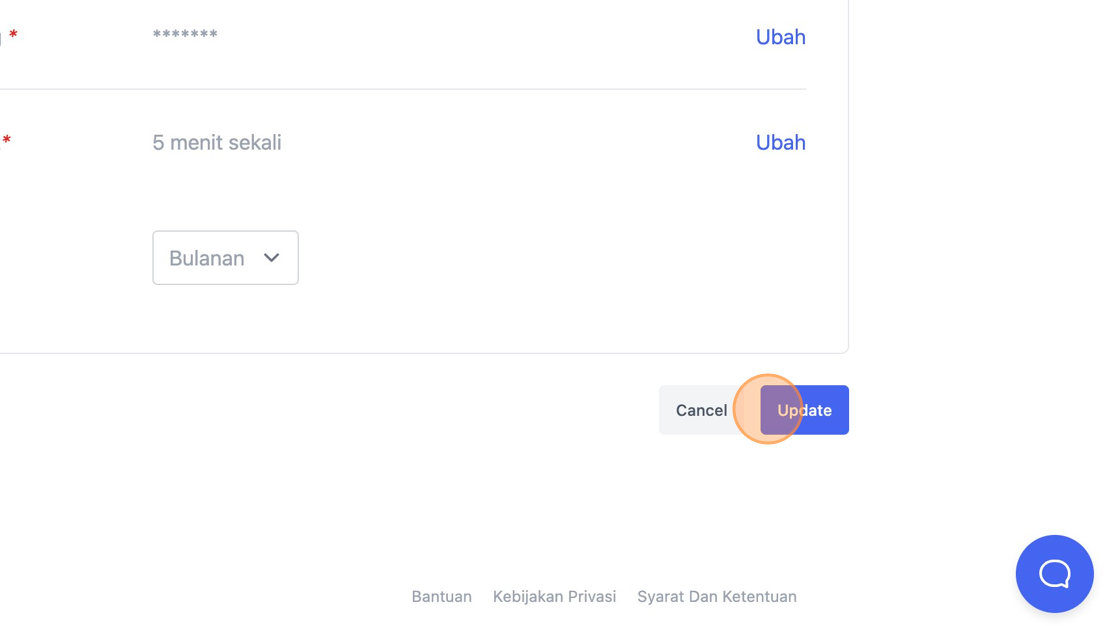Click the blue Update label text
Image resolution: width=1120 pixels, height=626 pixels.
pyautogui.click(x=804, y=410)
